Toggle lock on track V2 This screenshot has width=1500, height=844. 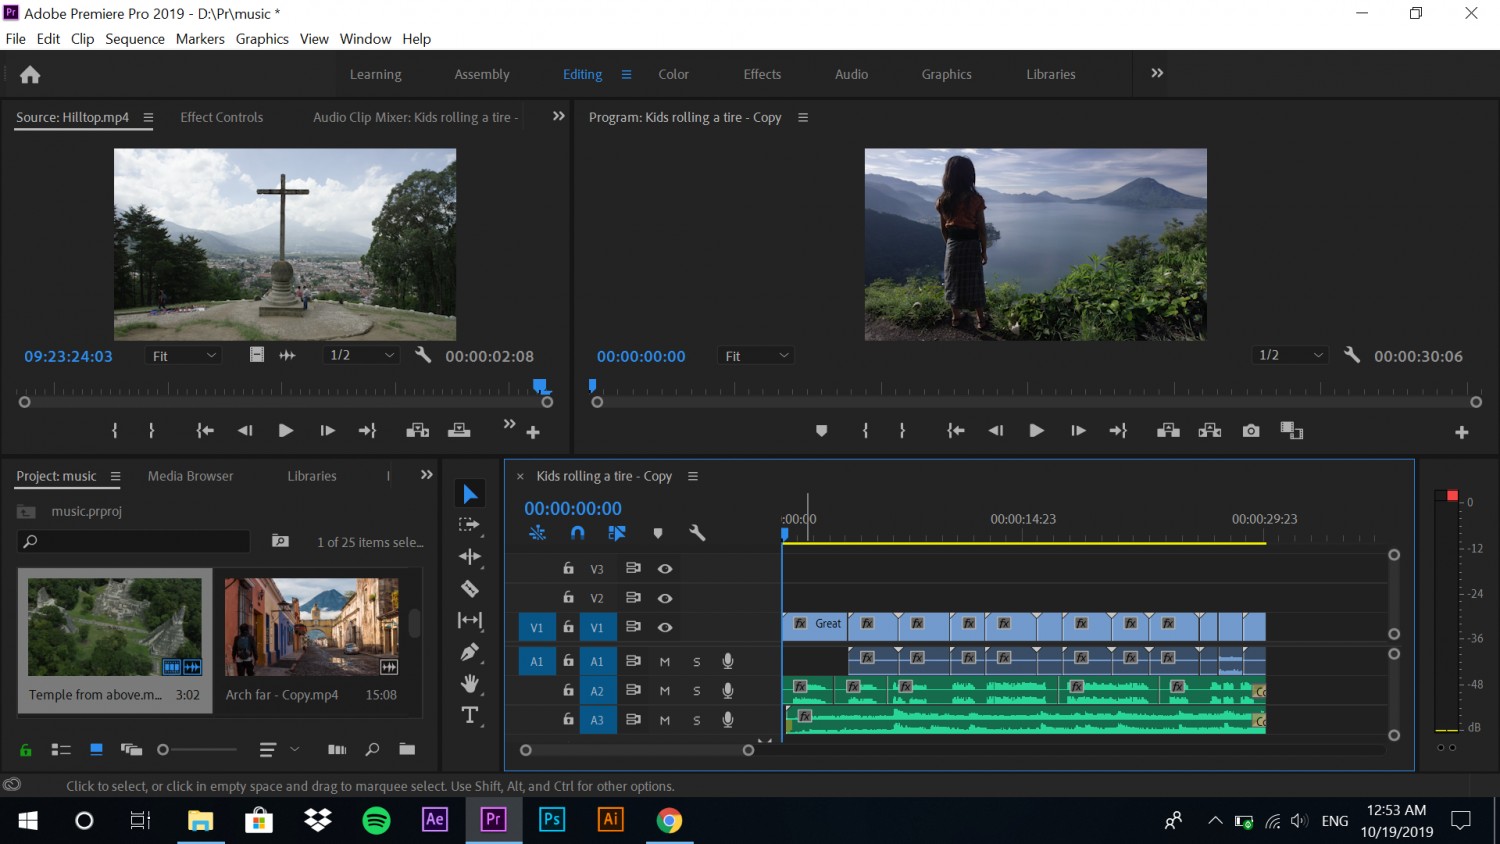568,598
